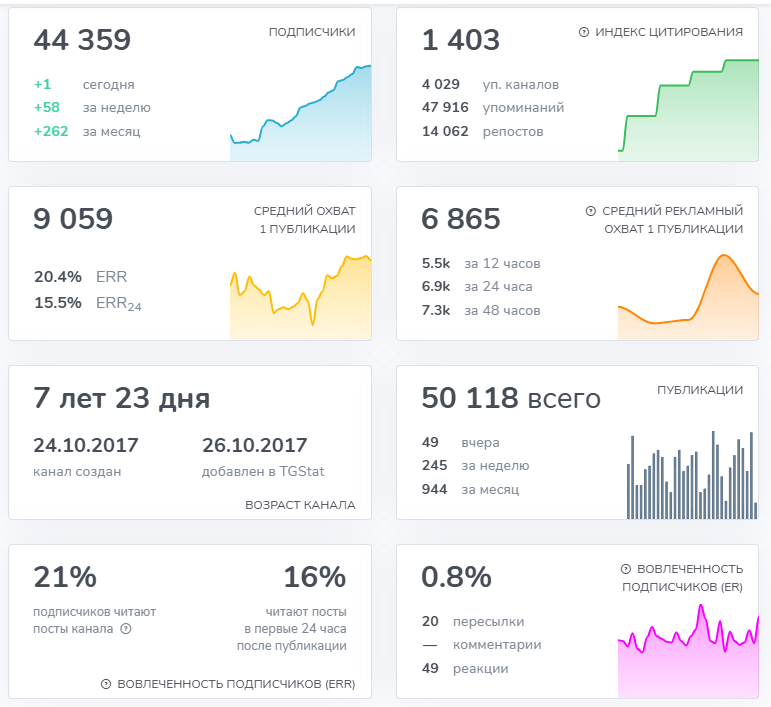Click the добавлен в TGStat caption
Viewport: 771px width, 707px height.
point(263,471)
